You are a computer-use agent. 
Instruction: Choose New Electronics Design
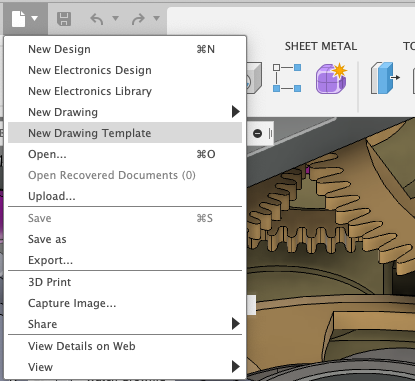pyautogui.click(x=125, y=70)
